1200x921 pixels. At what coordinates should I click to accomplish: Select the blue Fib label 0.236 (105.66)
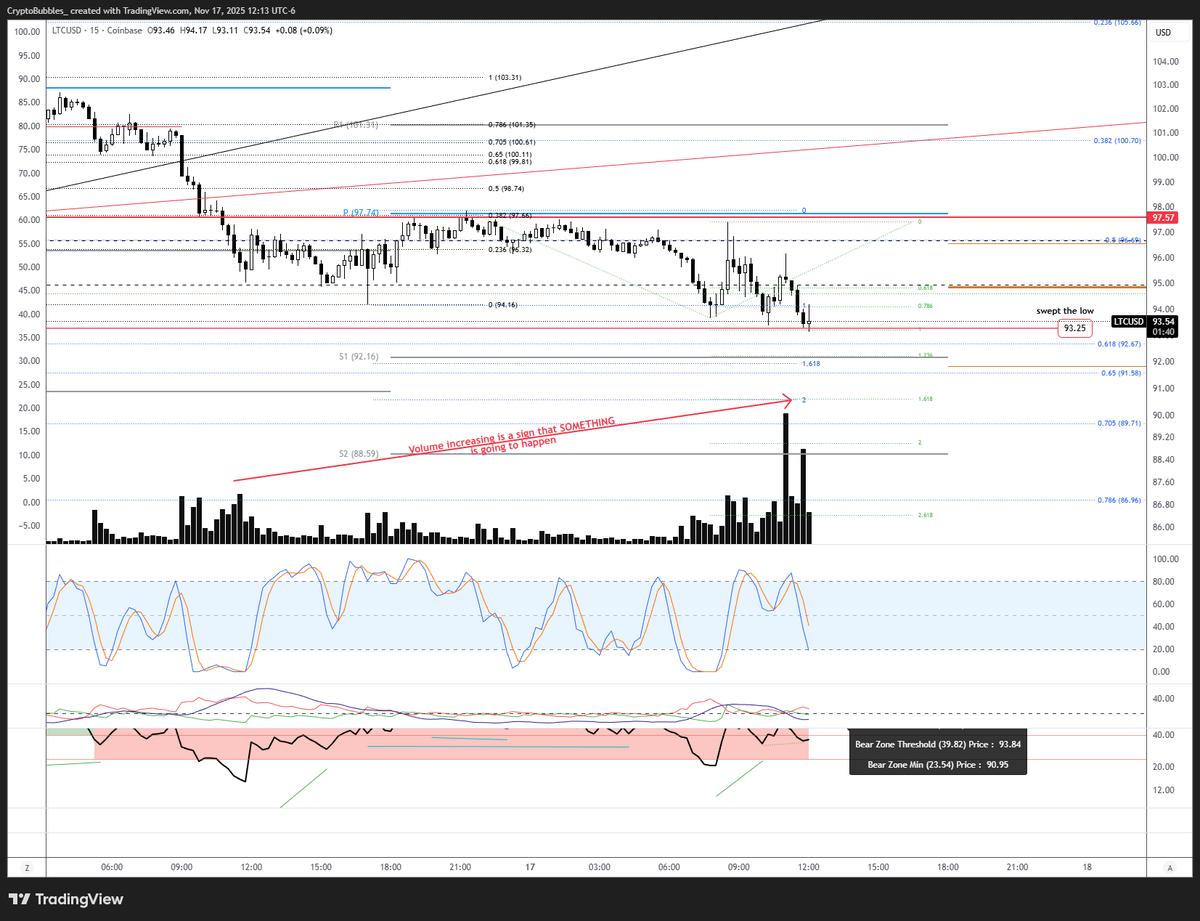(1117, 22)
